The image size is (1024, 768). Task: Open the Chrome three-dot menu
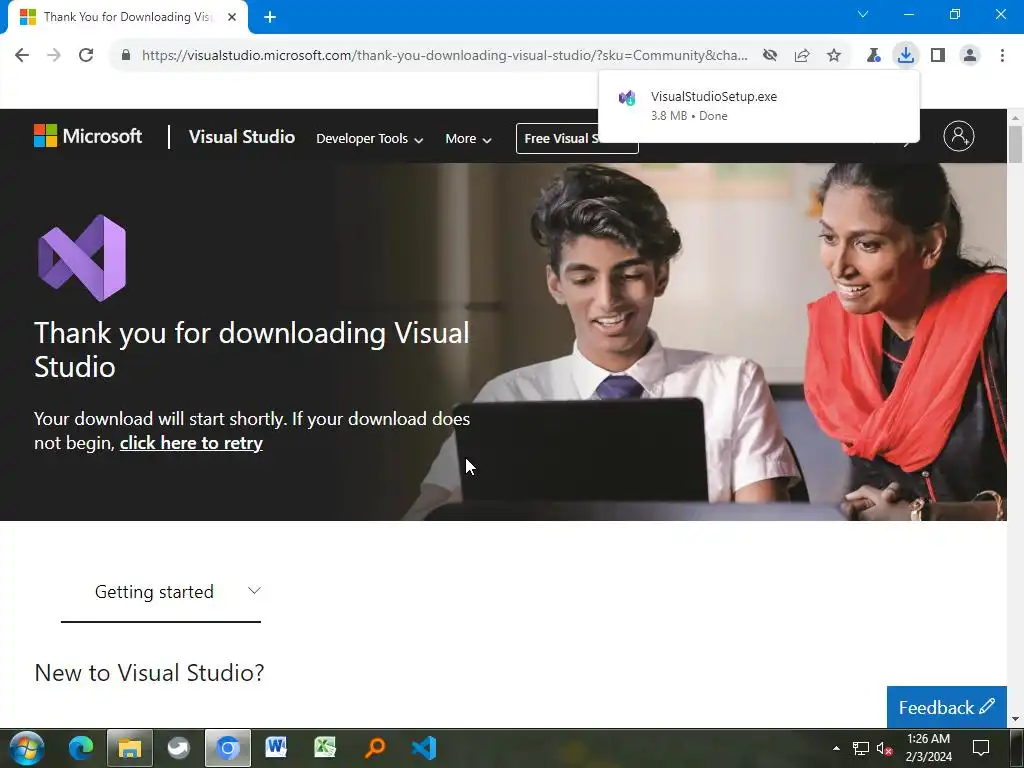tap(1002, 55)
